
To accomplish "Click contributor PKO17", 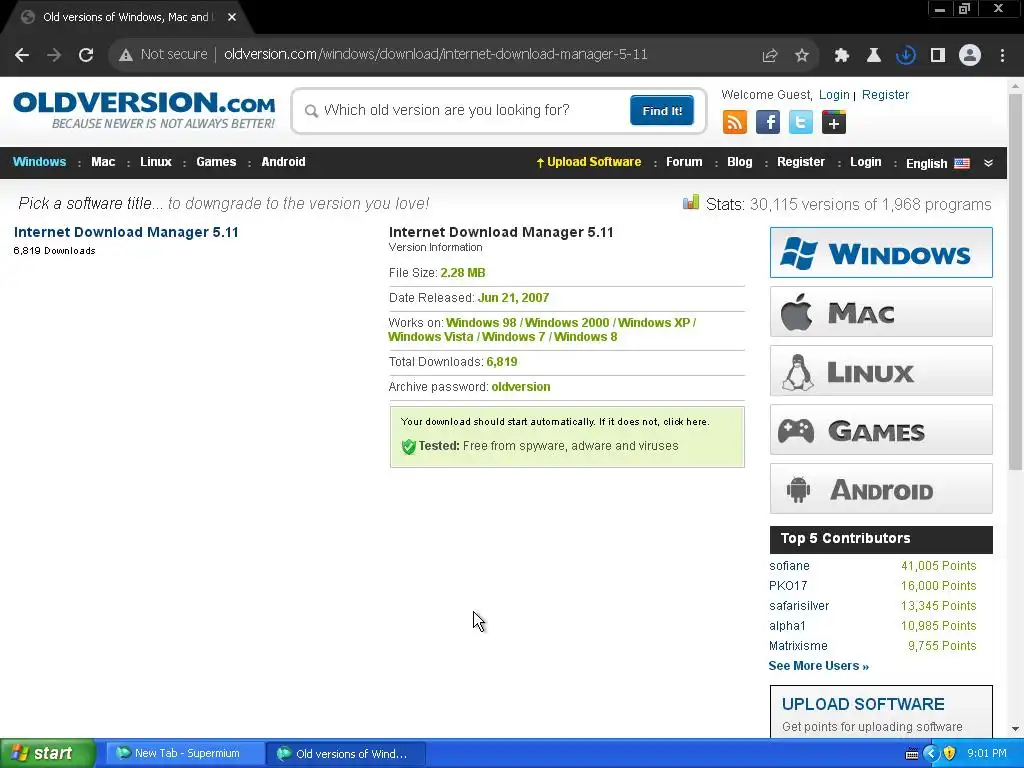I will click(788, 586).
